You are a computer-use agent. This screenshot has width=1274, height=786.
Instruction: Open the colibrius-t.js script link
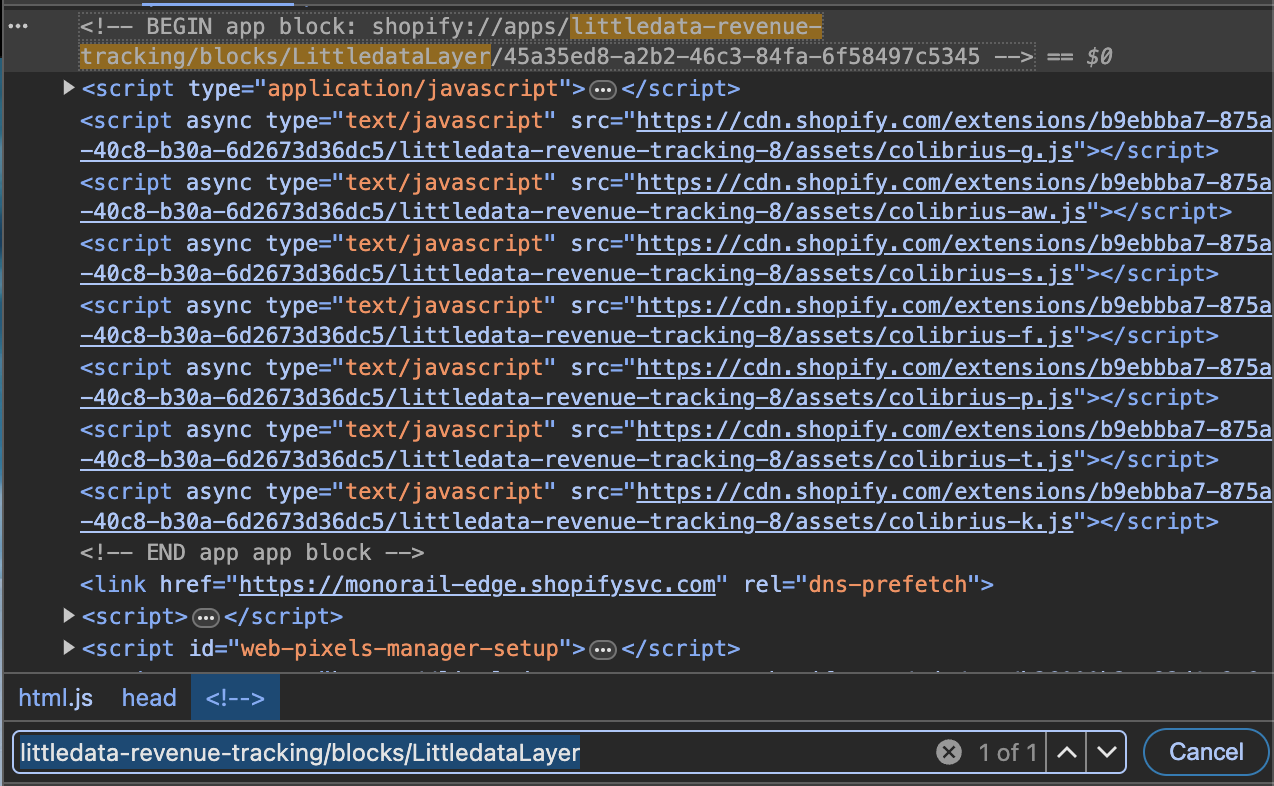pos(676,446)
